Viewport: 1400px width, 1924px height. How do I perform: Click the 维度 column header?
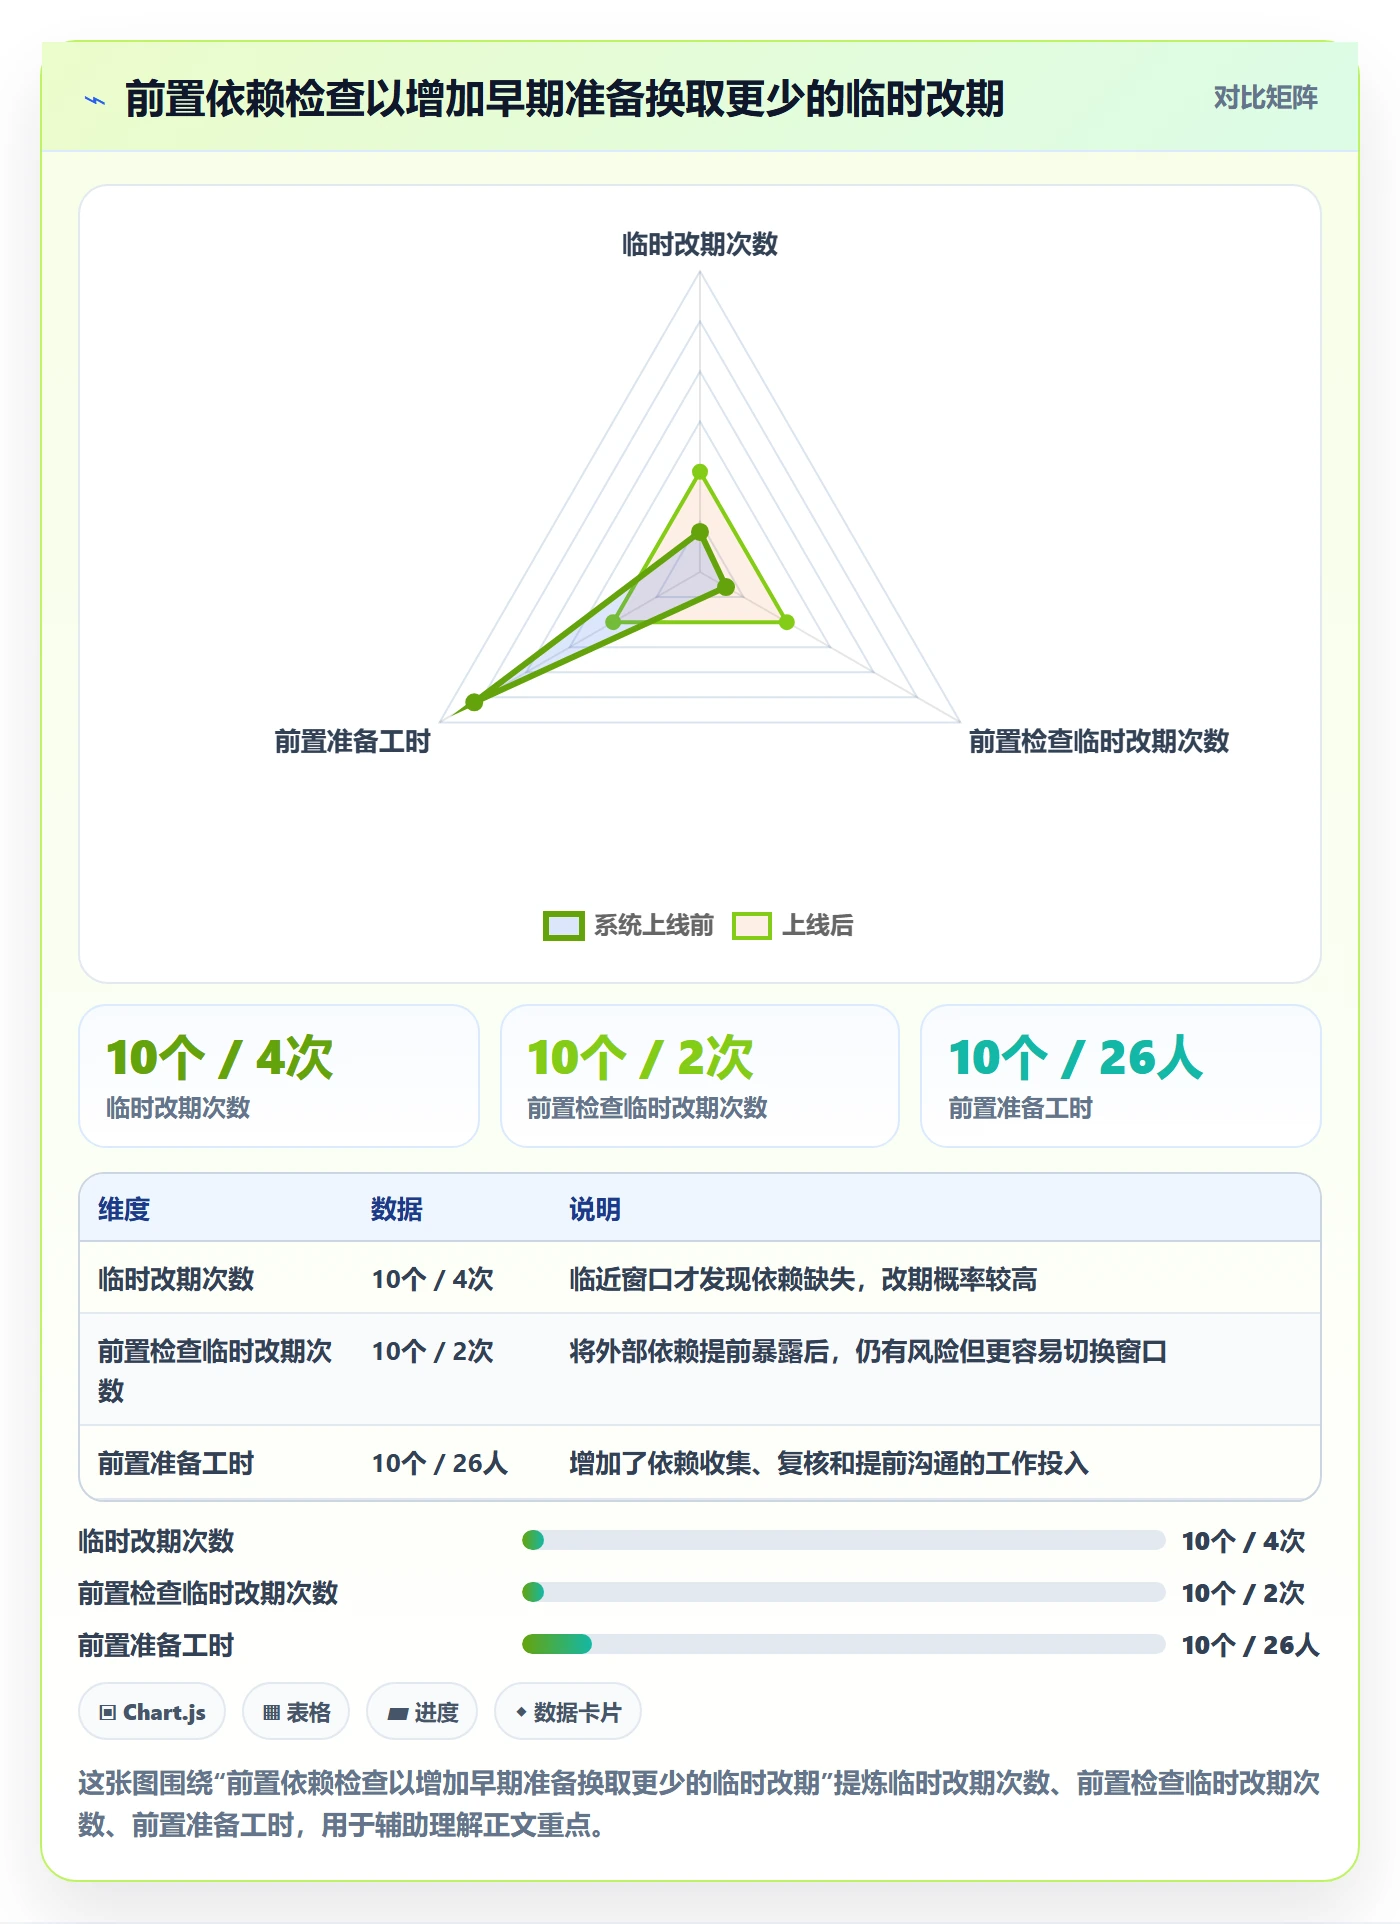point(124,1209)
